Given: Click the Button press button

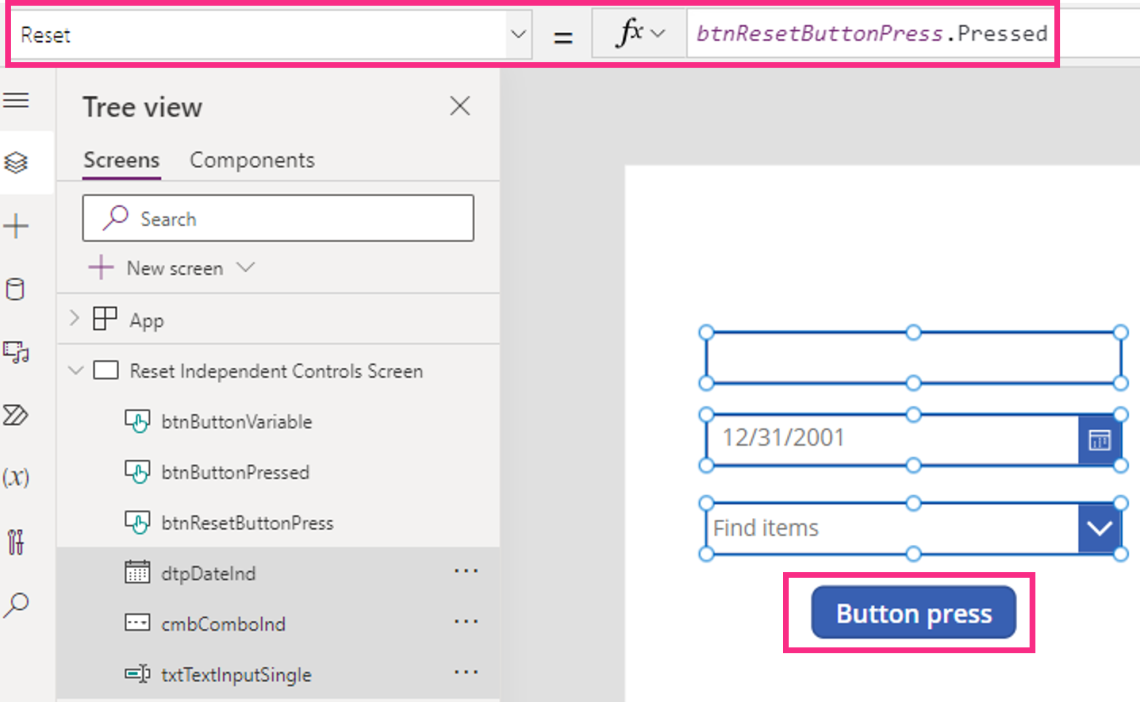Looking at the screenshot, I should 913,613.
